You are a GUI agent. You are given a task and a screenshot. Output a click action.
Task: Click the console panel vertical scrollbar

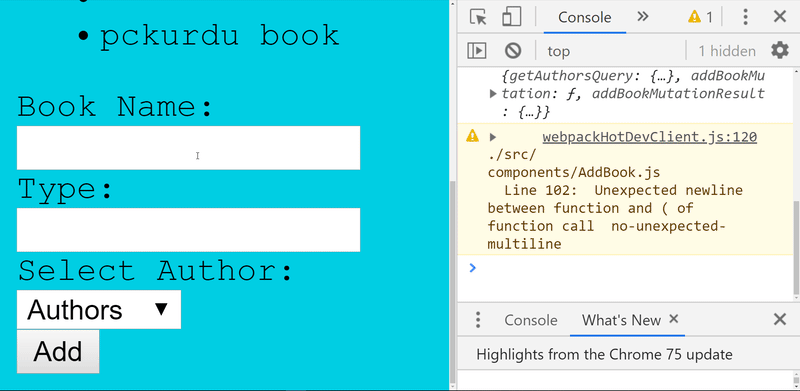[796, 248]
